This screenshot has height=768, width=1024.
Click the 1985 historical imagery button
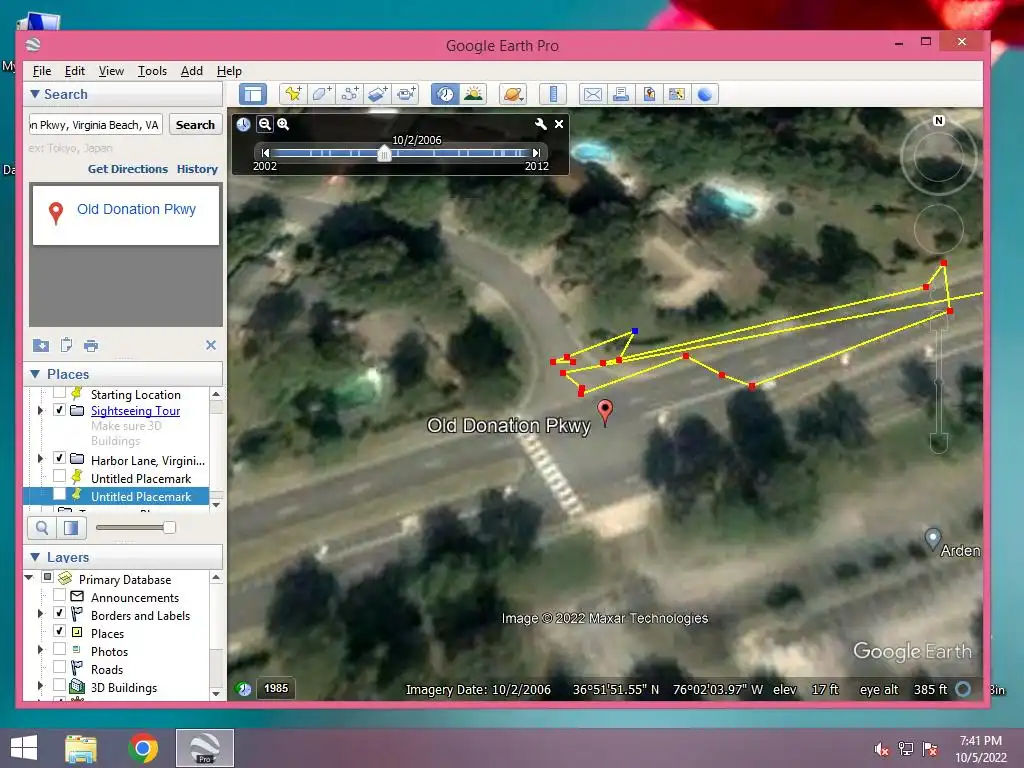[x=276, y=688]
